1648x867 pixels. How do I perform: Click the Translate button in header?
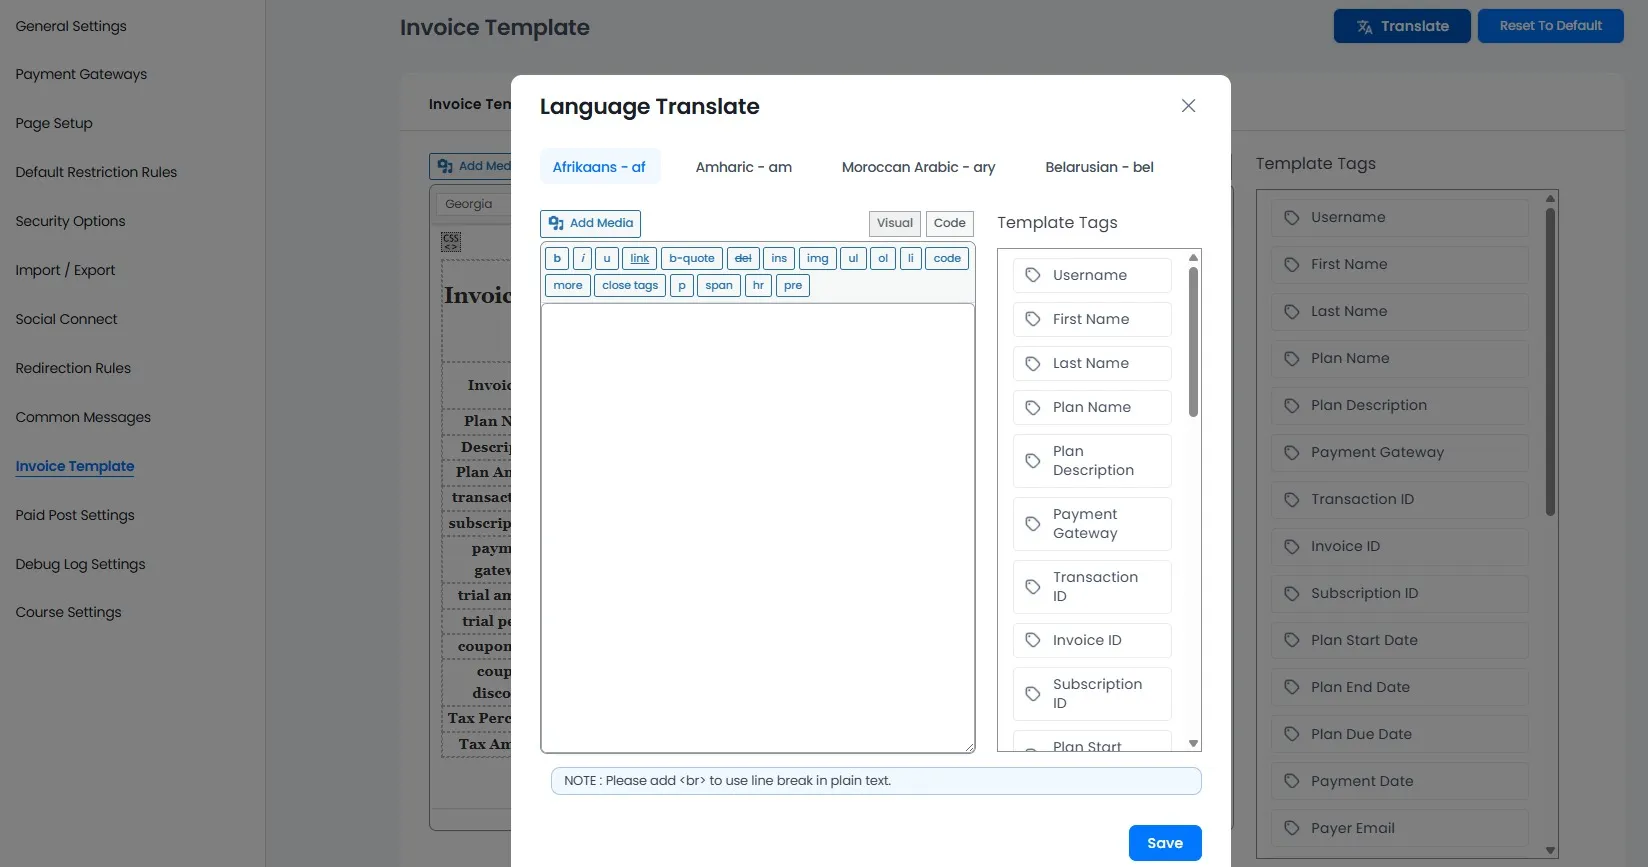pyautogui.click(x=1402, y=26)
